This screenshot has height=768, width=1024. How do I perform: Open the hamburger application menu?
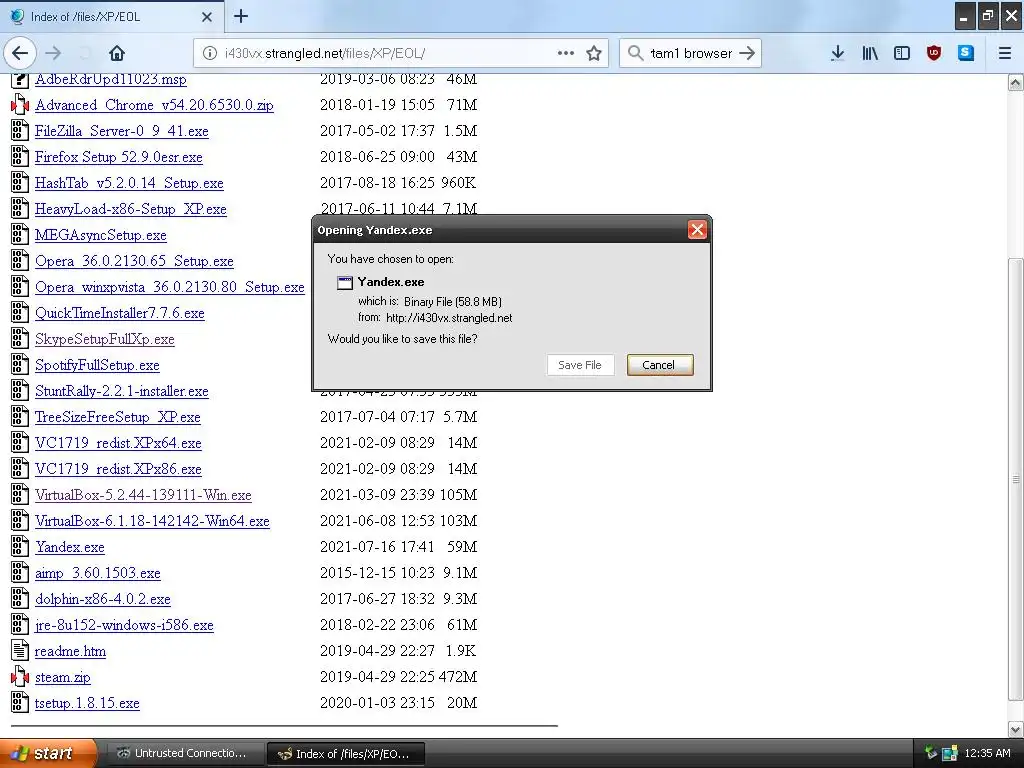tap(1005, 54)
